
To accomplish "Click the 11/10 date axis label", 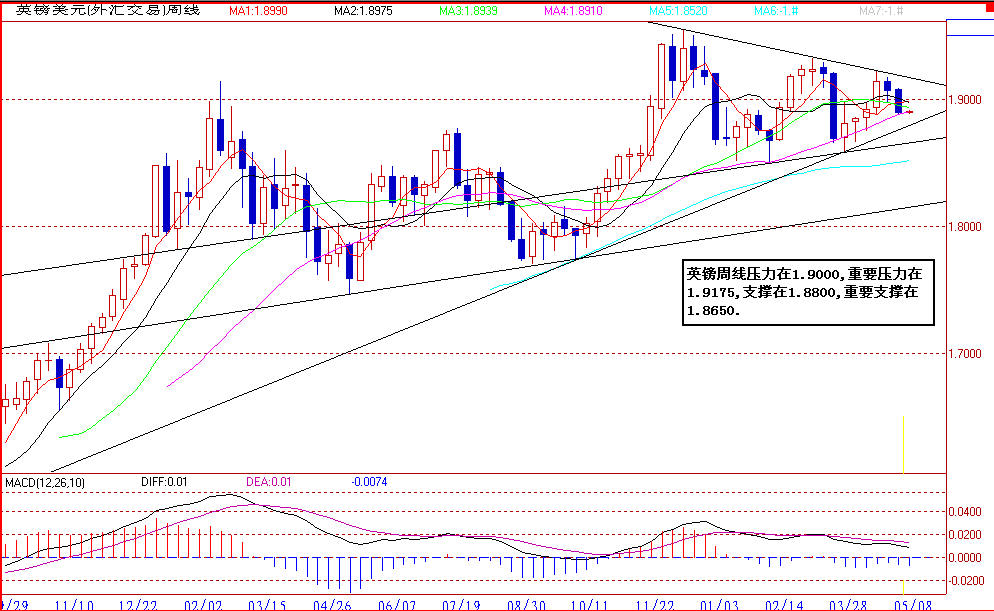I will point(75,605).
